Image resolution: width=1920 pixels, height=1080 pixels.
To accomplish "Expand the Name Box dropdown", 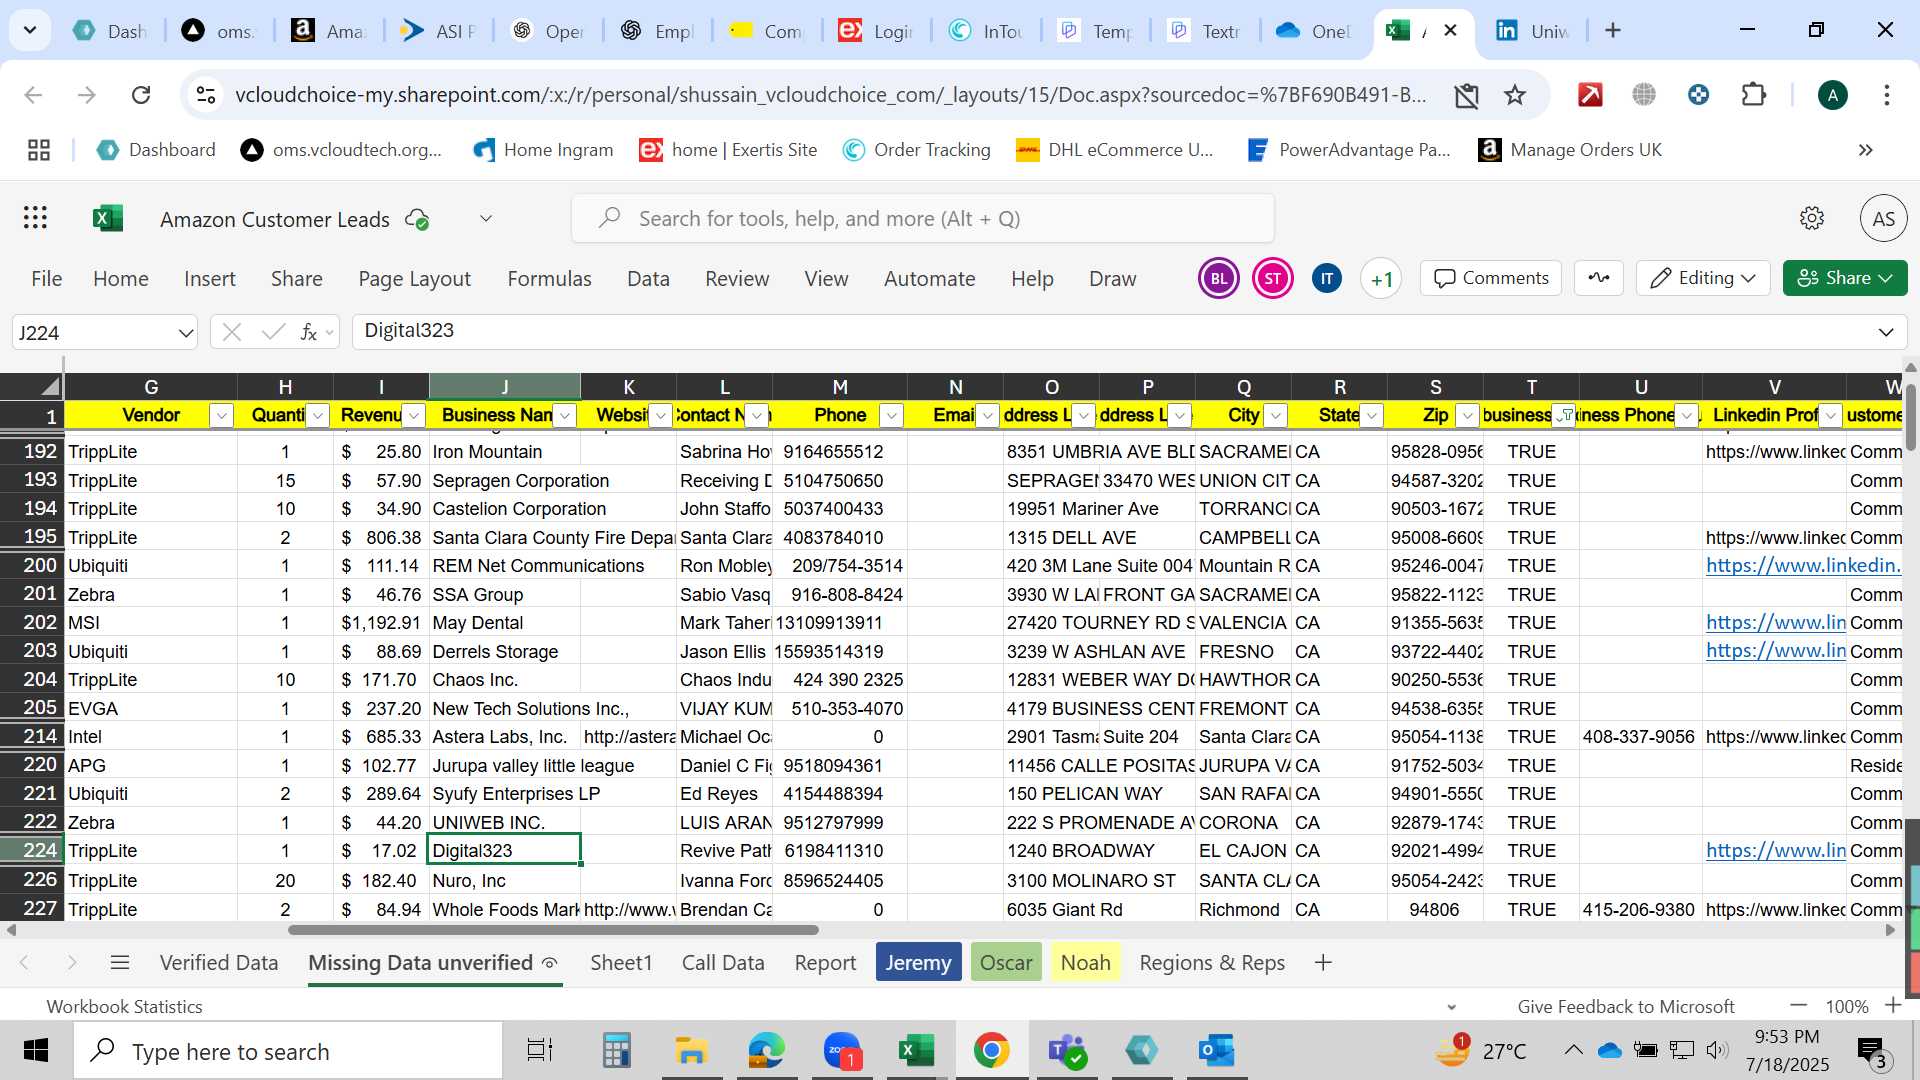I will tap(185, 333).
